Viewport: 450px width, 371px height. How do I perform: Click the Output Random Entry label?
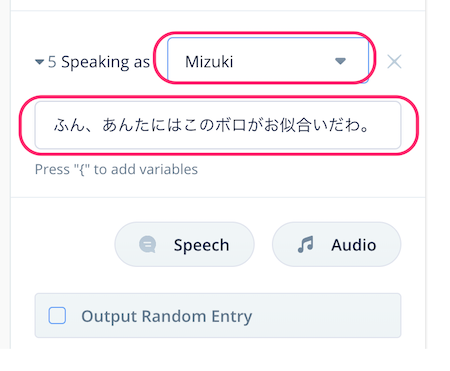(x=167, y=316)
